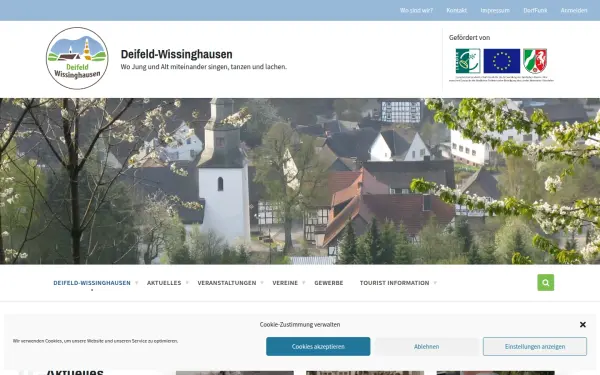Accept cookies with 'Cookies akzeptieren'

(318, 346)
